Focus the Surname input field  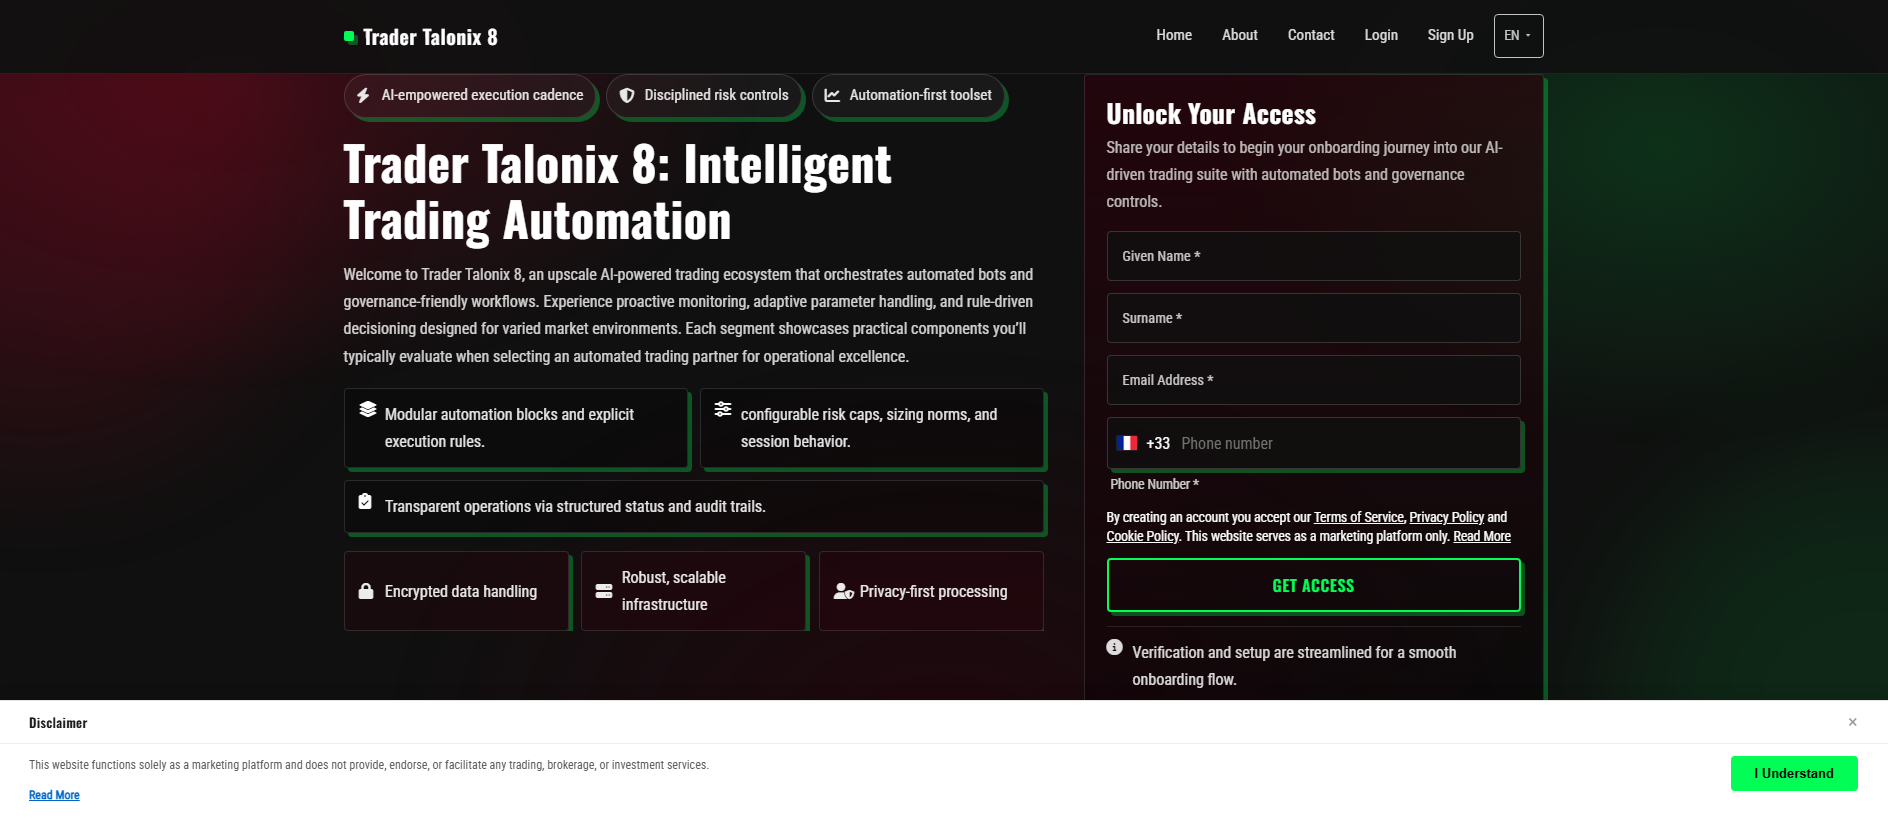[x=1314, y=318]
